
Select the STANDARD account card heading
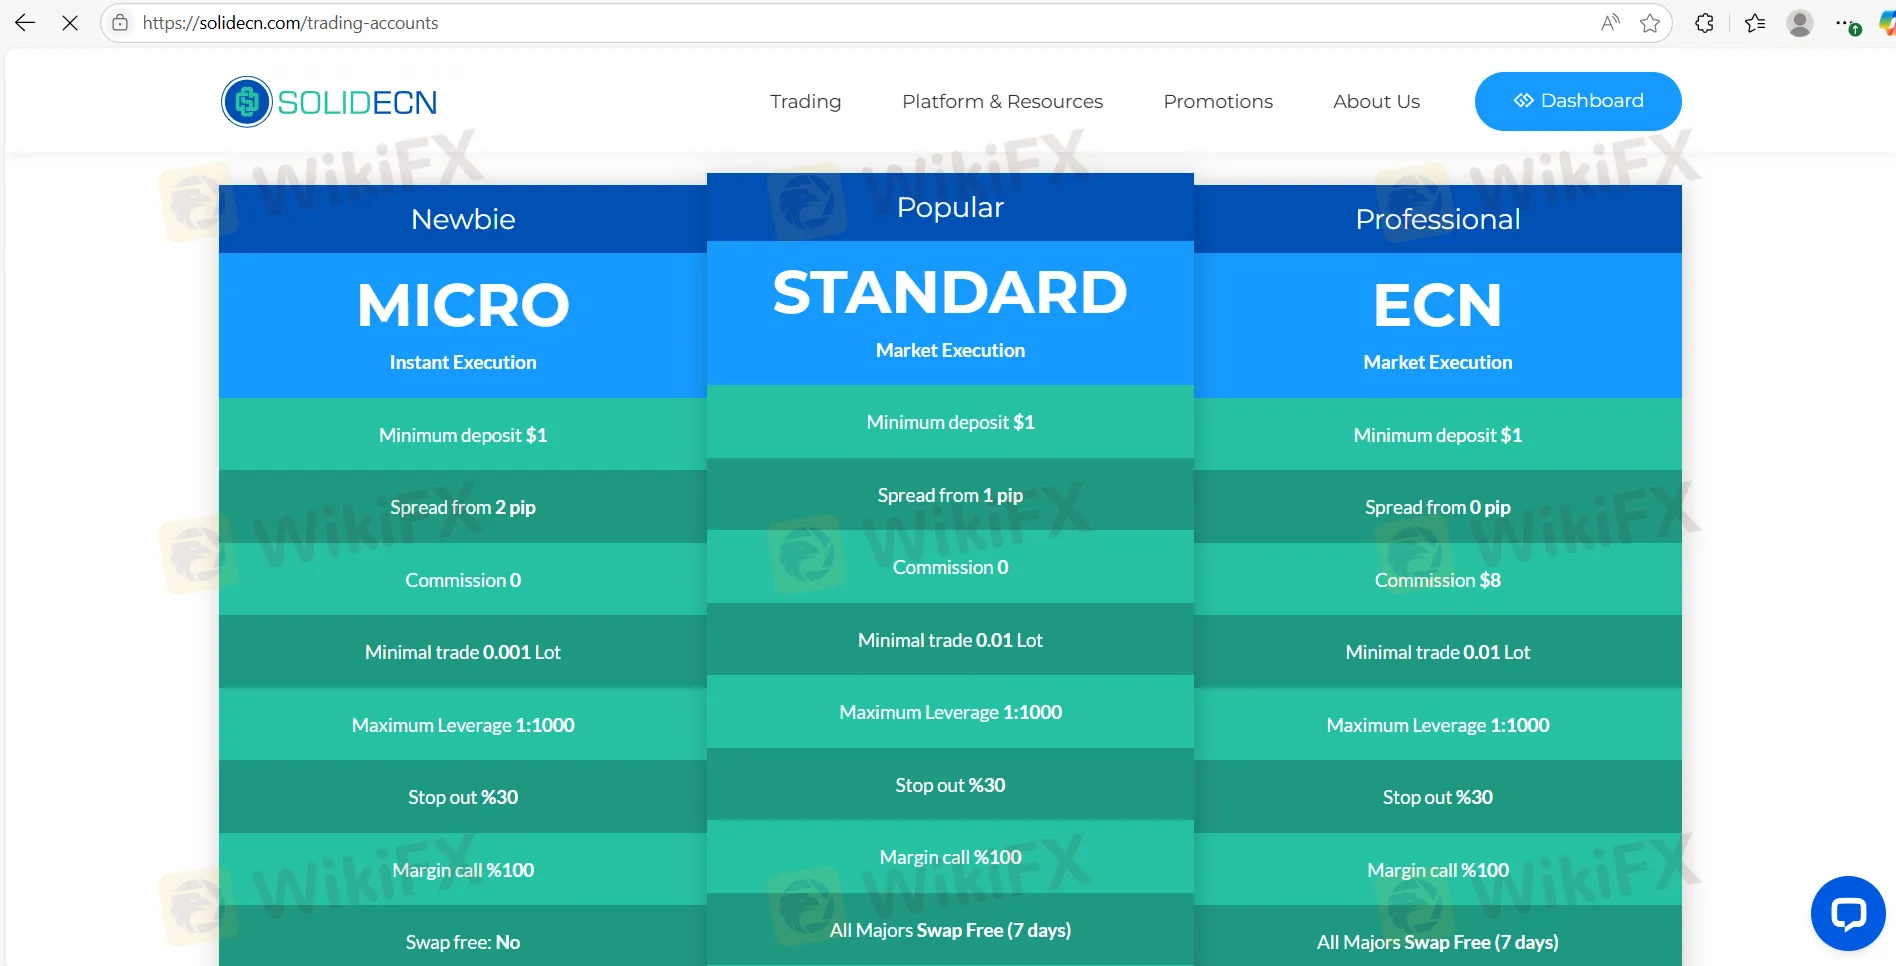[950, 293]
